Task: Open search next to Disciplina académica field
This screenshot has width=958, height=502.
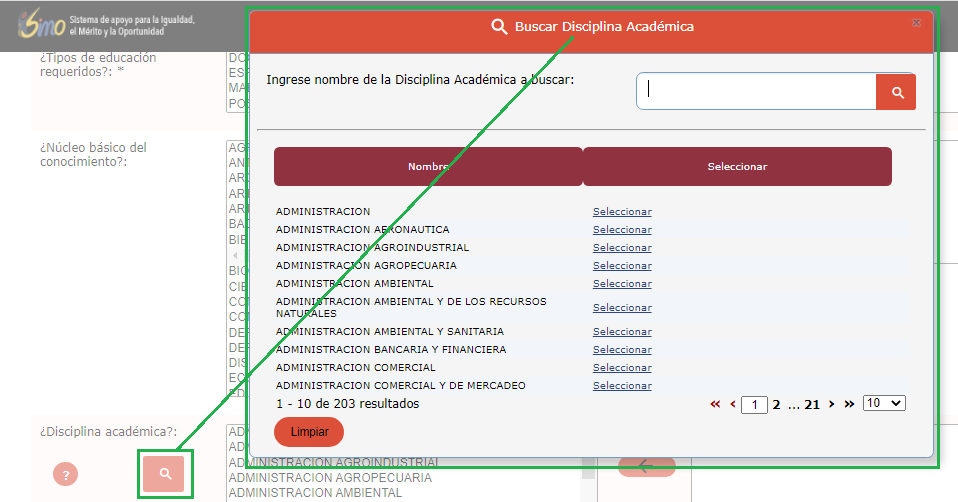Action: pos(166,473)
